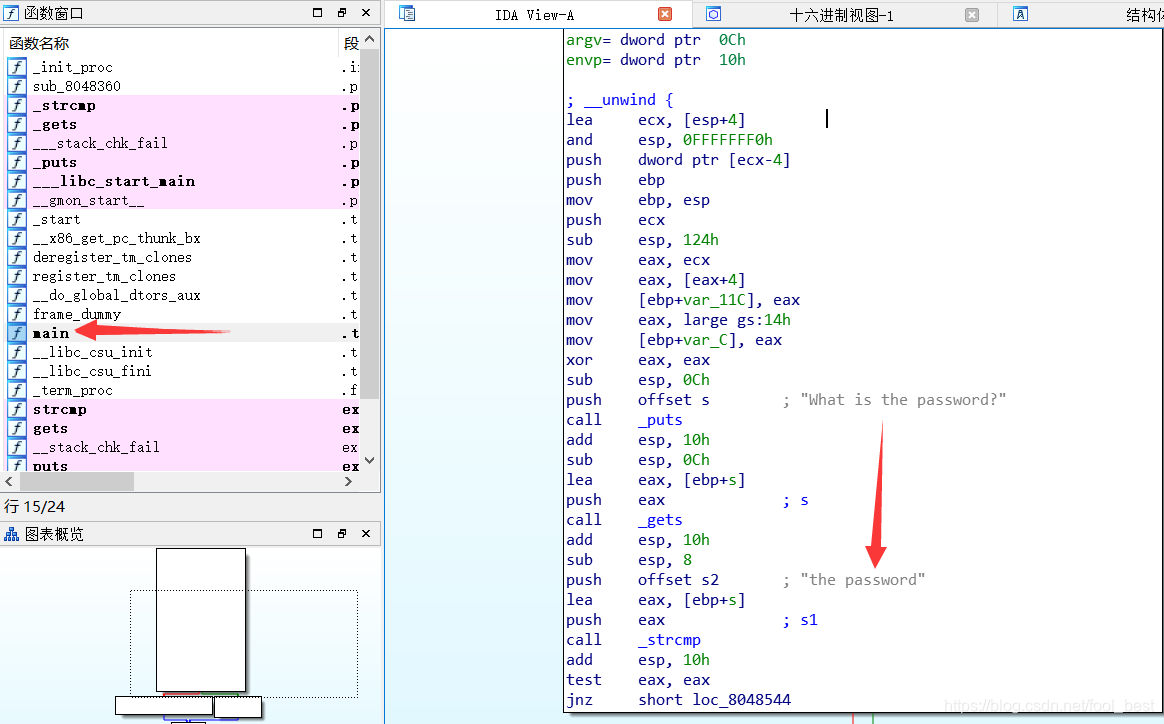Screen dimensions: 1164x724
Task: Click 'test eax, eax' instruction line
Action: (x=638, y=679)
